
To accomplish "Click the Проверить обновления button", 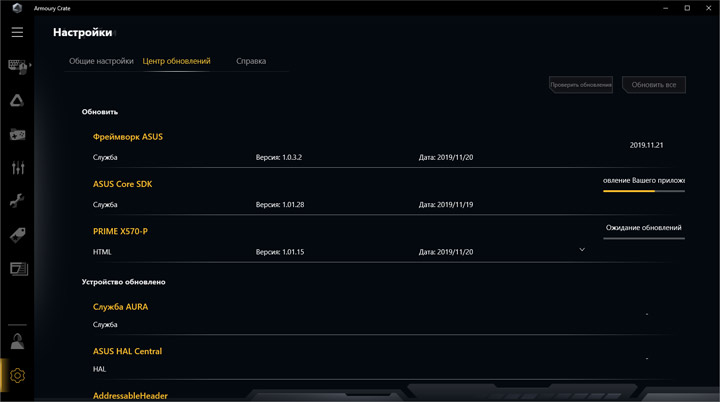I will point(581,85).
